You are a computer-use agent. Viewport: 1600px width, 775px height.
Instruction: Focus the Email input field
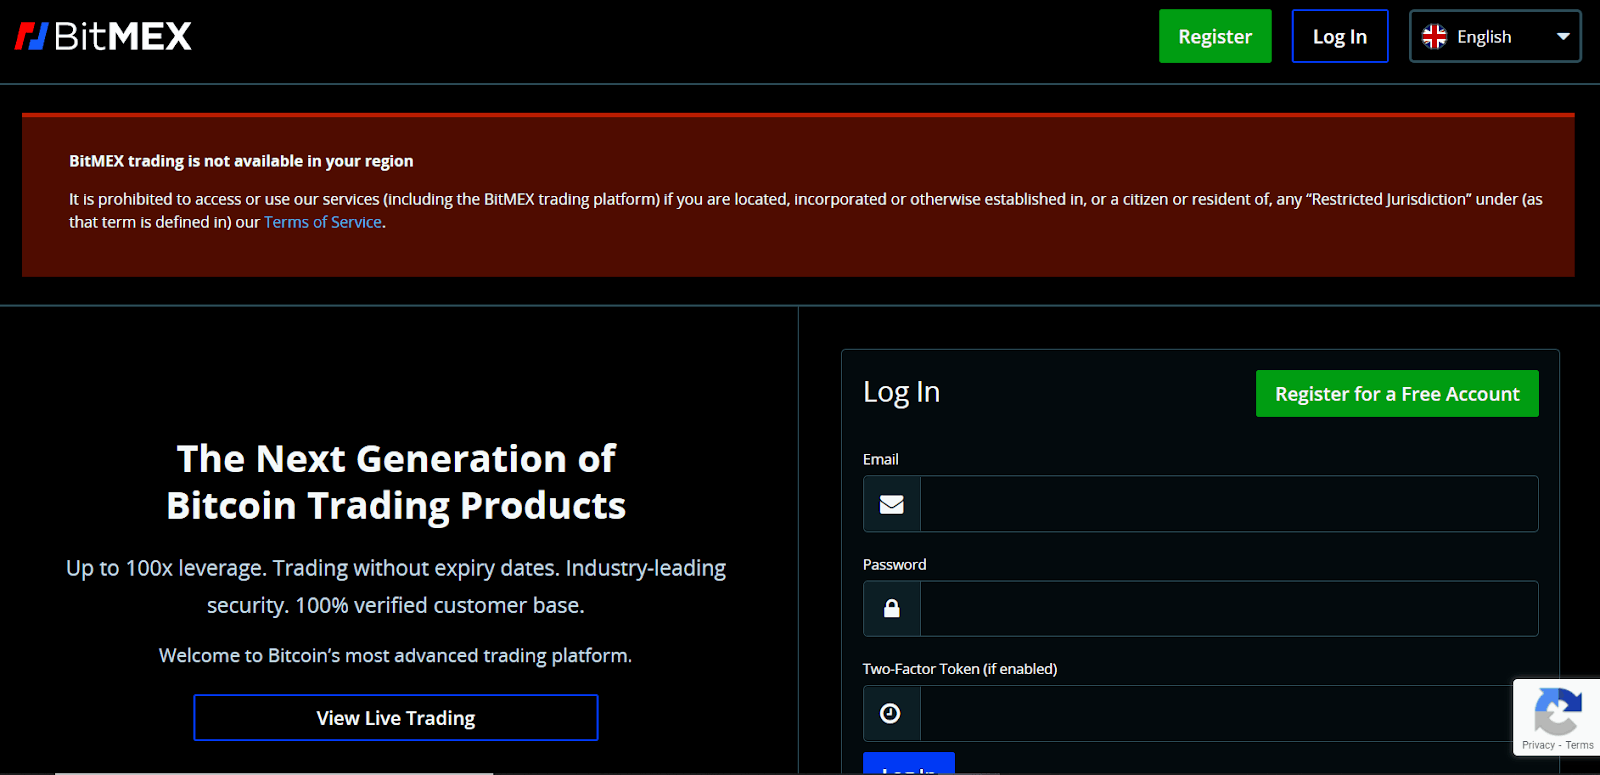coord(1229,504)
